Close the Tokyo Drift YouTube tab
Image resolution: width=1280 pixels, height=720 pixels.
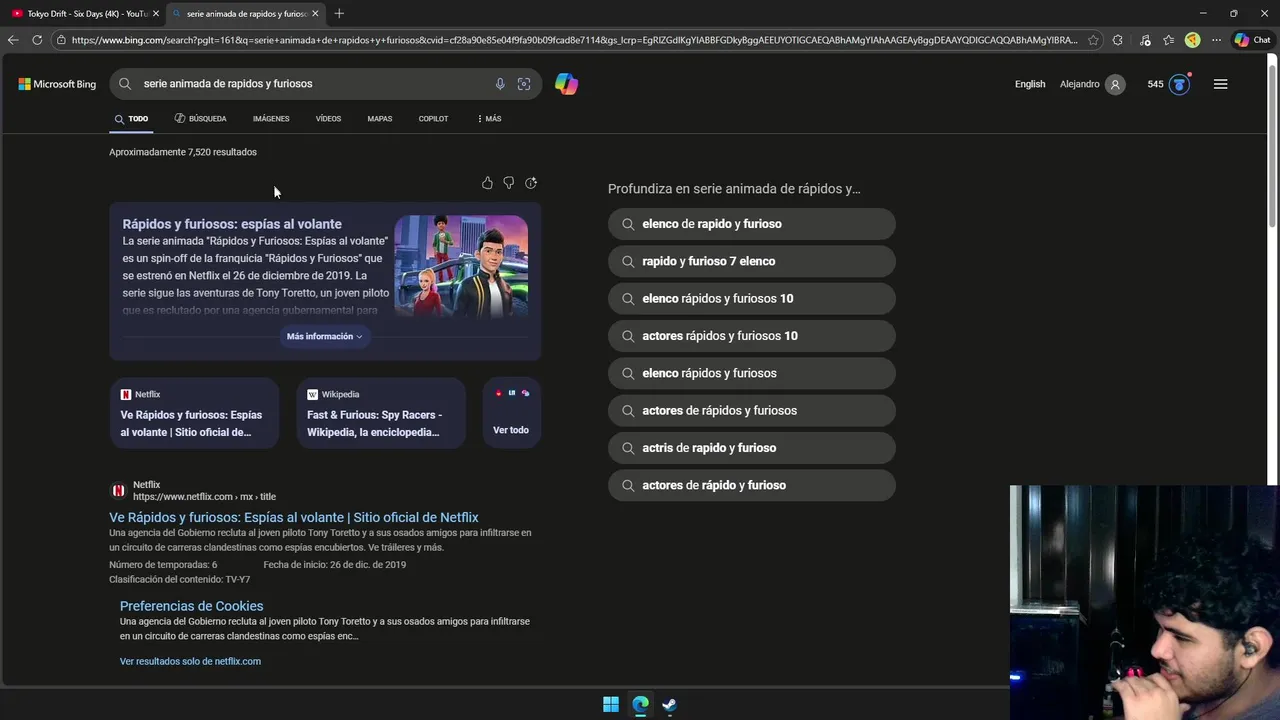[155, 14]
